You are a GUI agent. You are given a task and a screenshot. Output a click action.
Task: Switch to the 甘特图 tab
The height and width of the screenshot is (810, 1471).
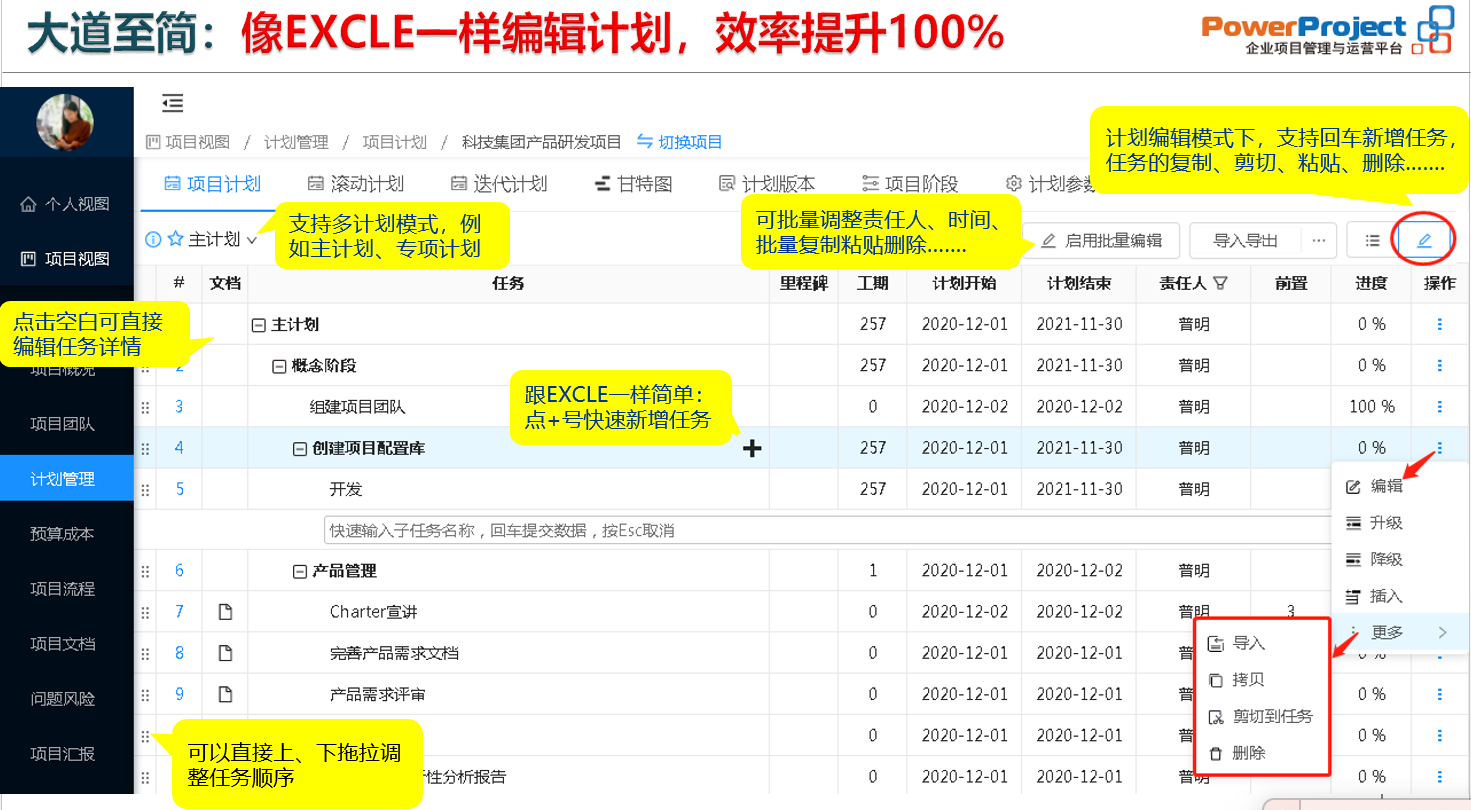(633, 184)
